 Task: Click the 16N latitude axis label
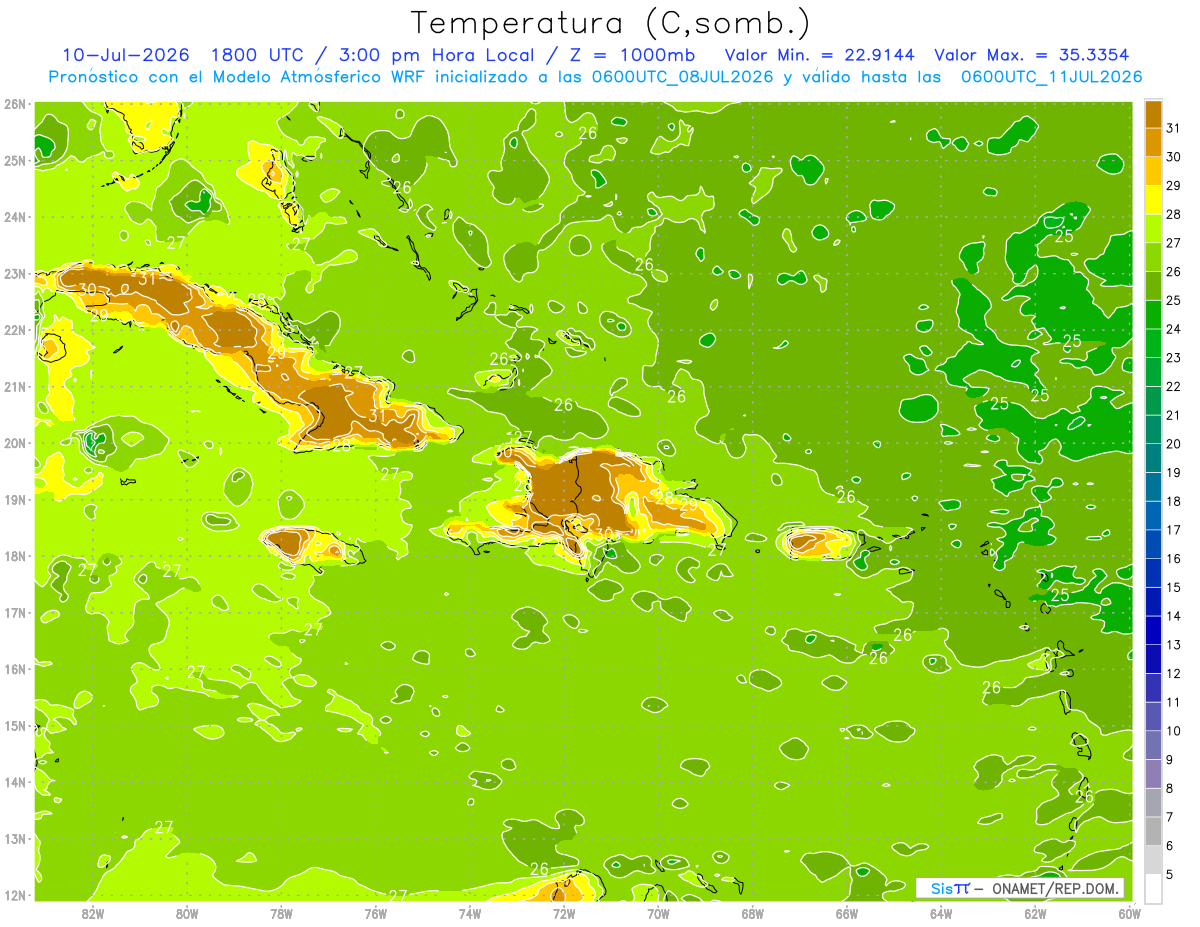(x=15, y=669)
